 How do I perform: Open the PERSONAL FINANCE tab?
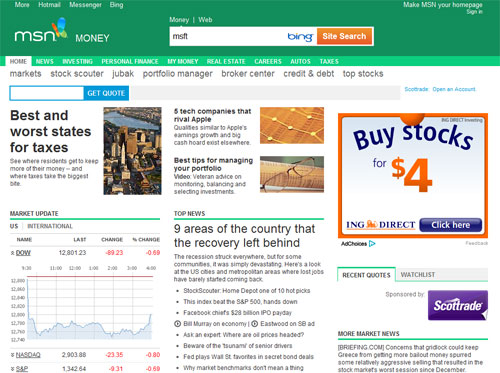130,61
